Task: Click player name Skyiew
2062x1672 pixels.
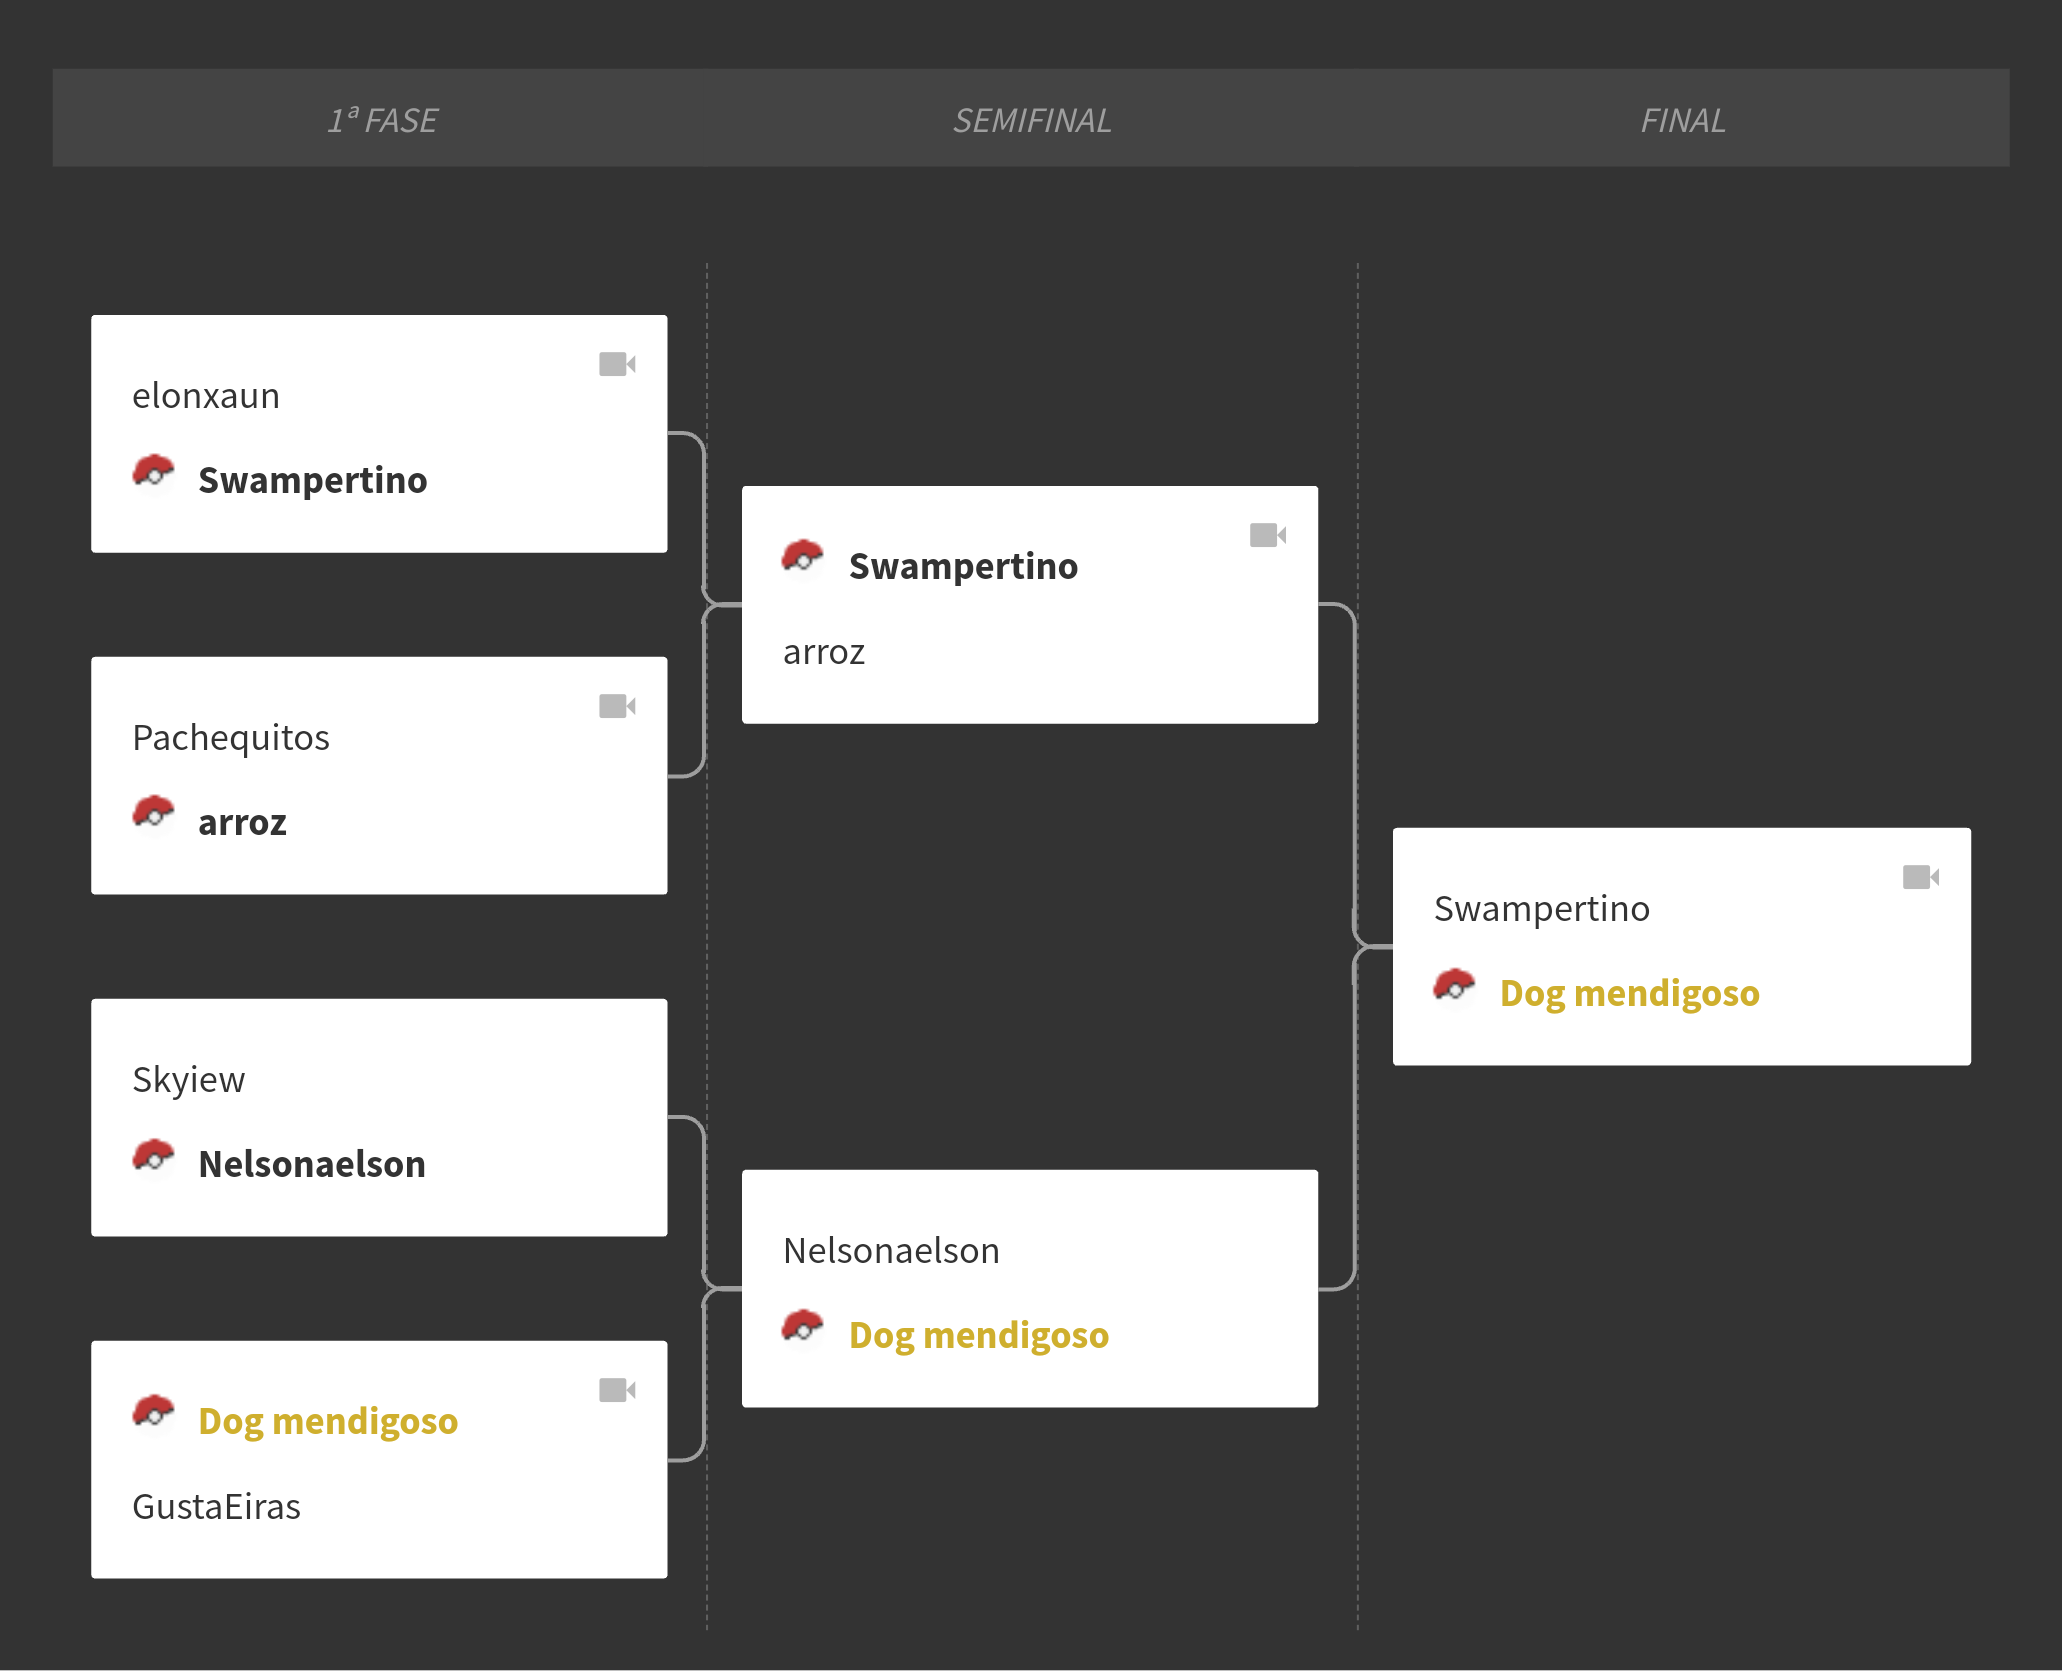Action: (189, 1080)
